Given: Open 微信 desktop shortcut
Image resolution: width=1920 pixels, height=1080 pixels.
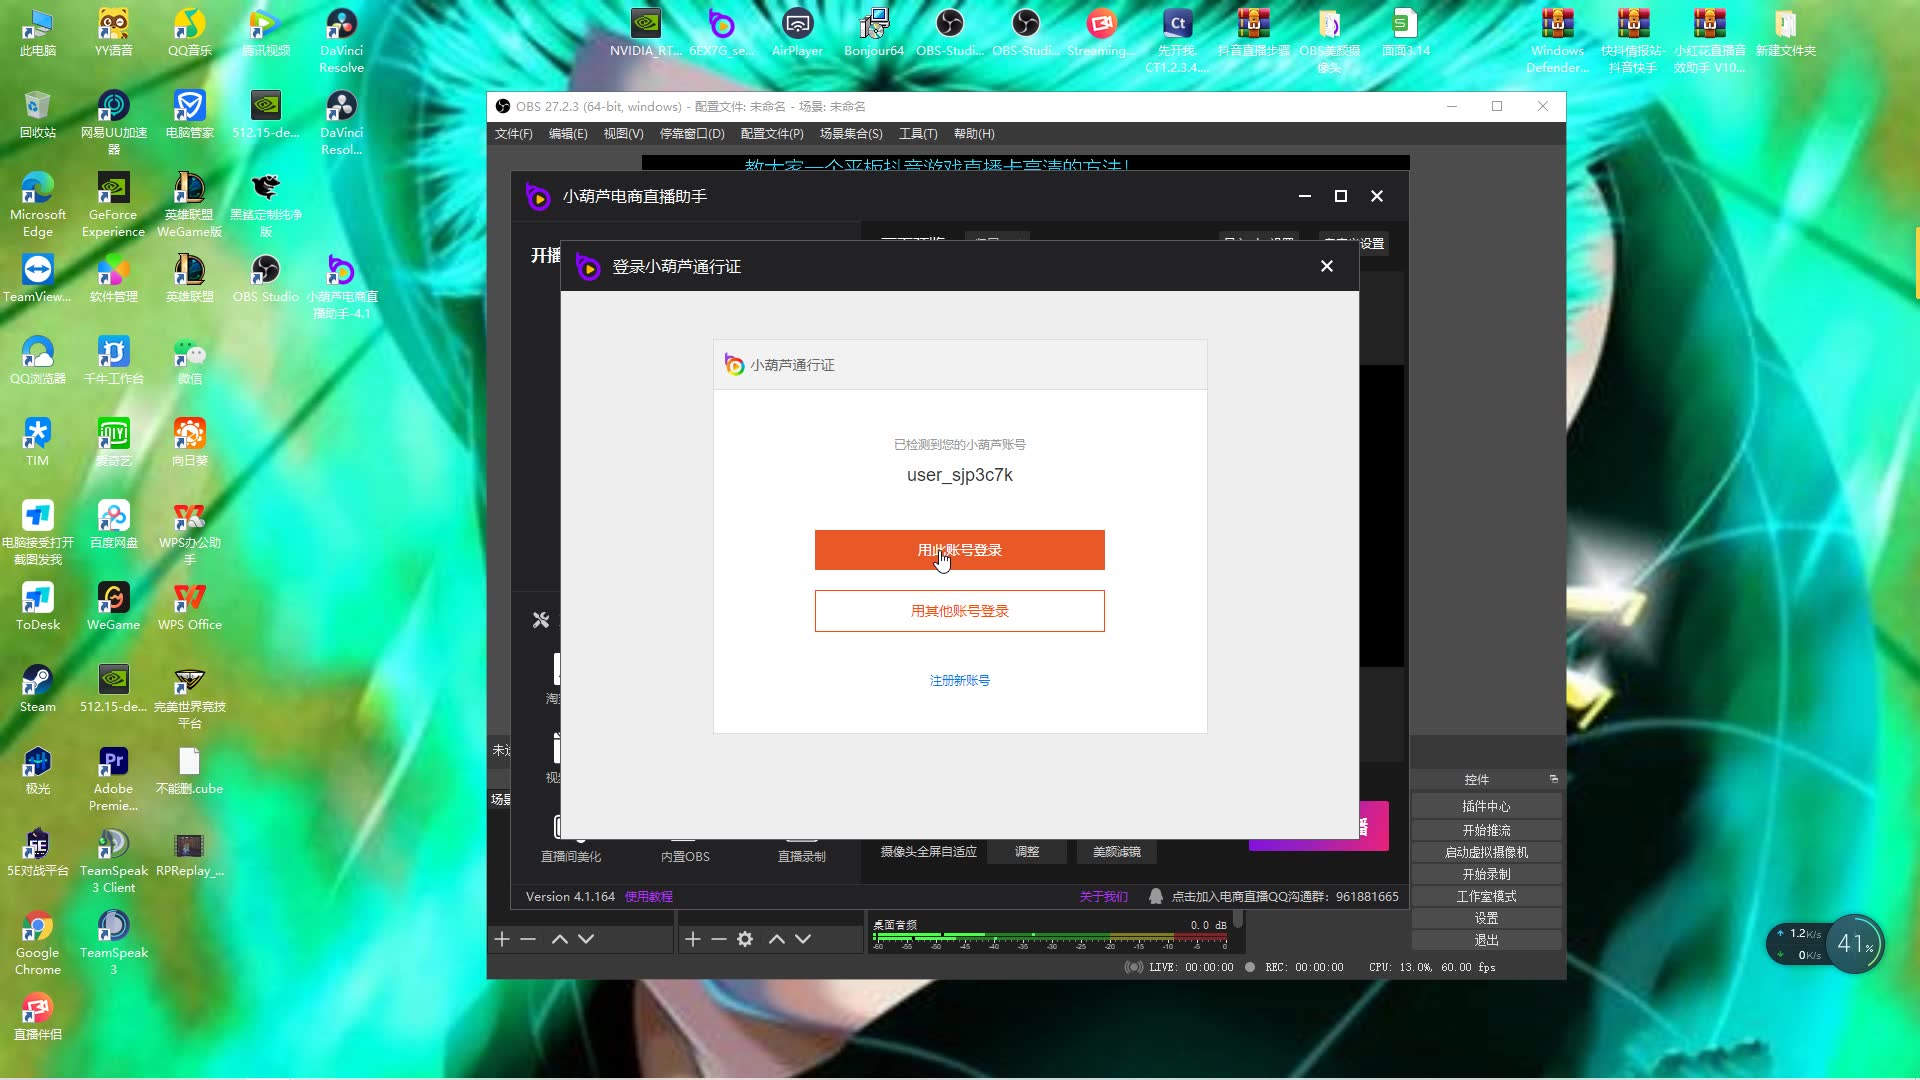Looking at the screenshot, I should (189, 360).
